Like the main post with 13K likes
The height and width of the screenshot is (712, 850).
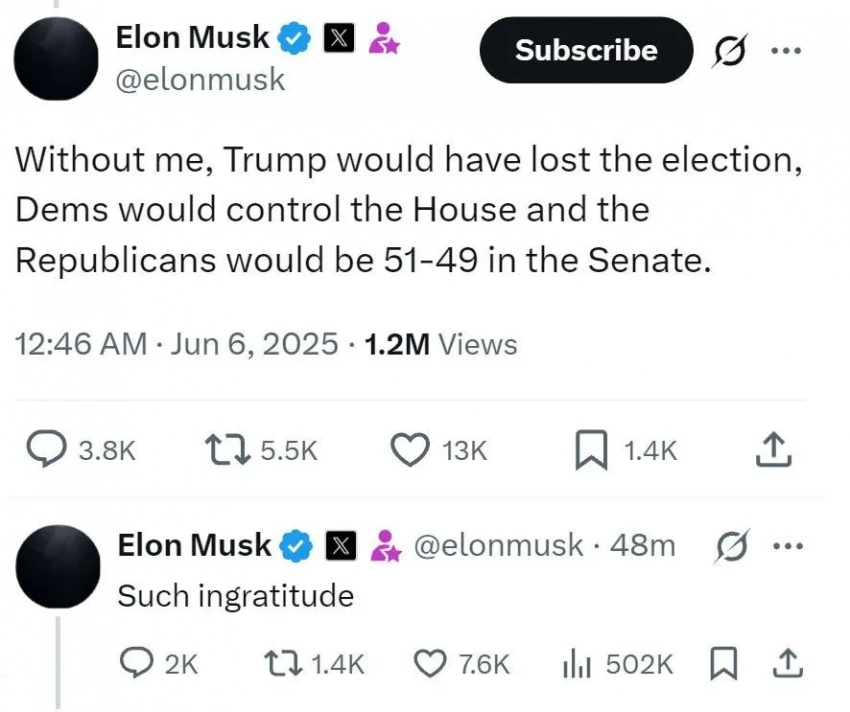pyautogui.click(x=407, y=451)
